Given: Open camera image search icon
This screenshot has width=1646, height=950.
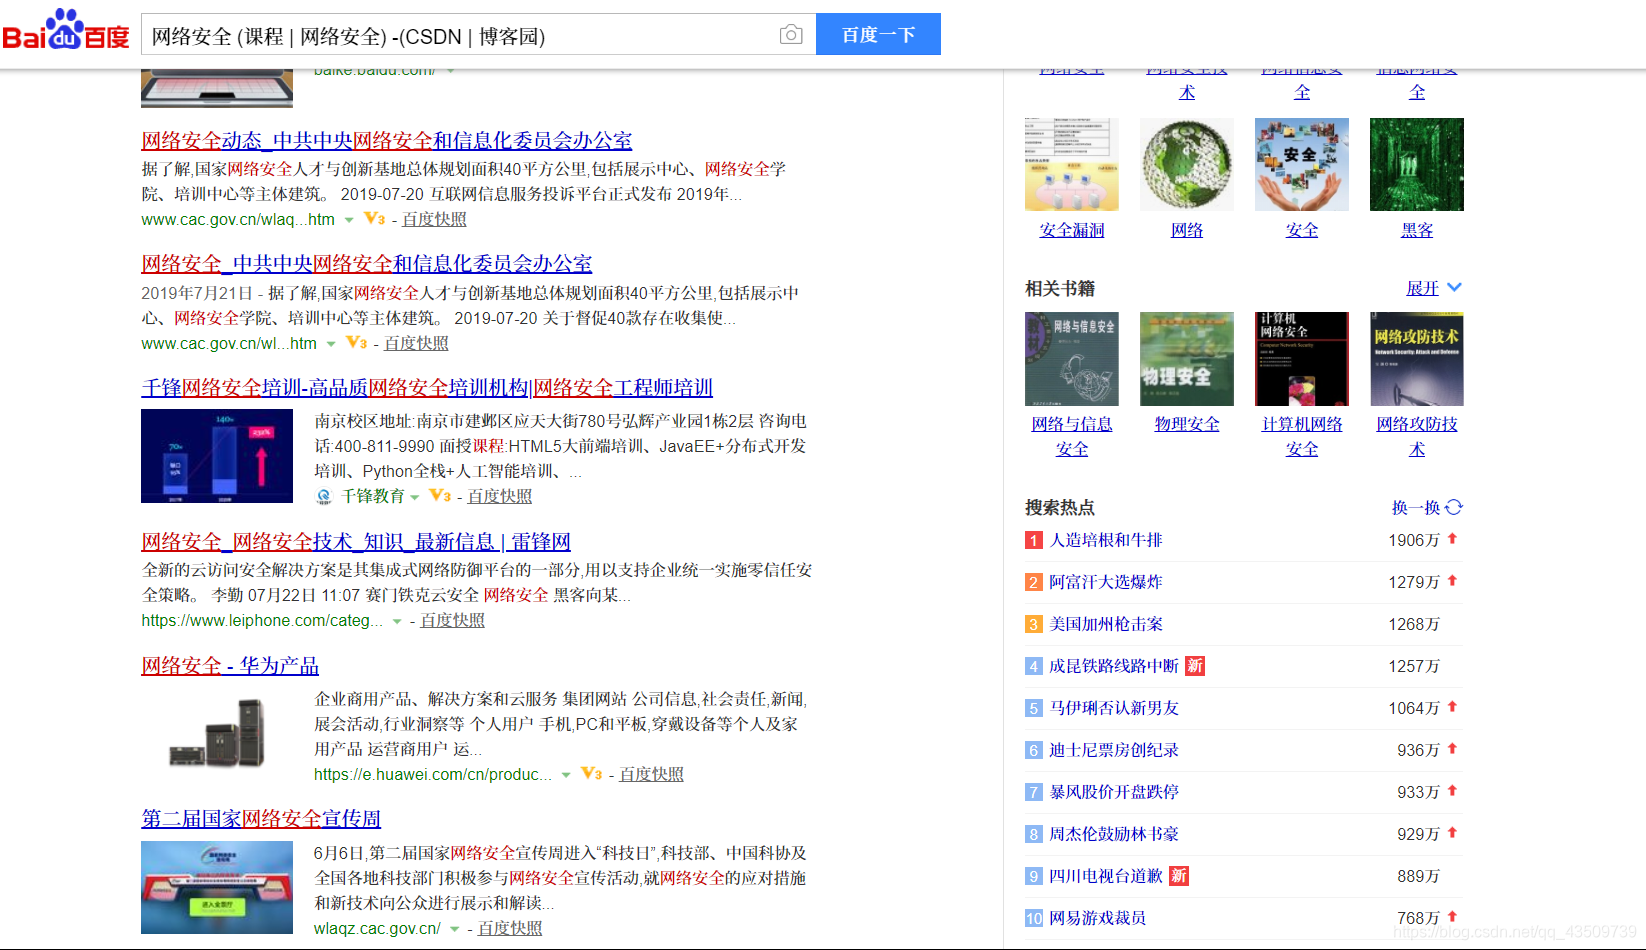Looking at the screenshot, I should 791,35.
